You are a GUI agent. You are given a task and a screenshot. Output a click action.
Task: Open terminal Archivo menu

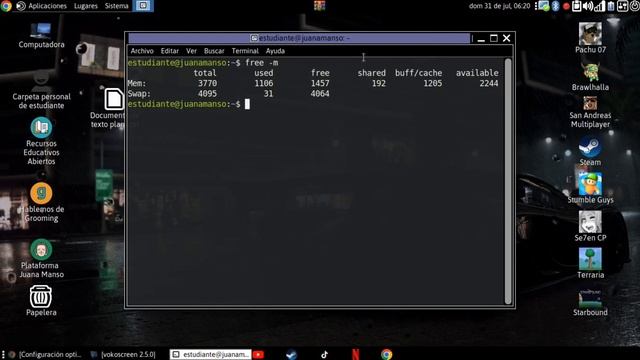click(142, 51)
